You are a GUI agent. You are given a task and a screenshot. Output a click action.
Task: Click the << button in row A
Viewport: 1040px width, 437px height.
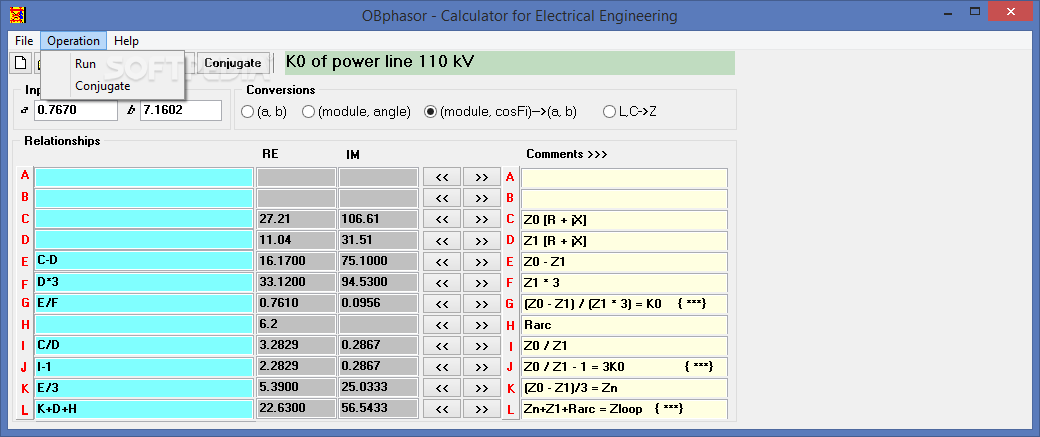click(x=442, y=178)
